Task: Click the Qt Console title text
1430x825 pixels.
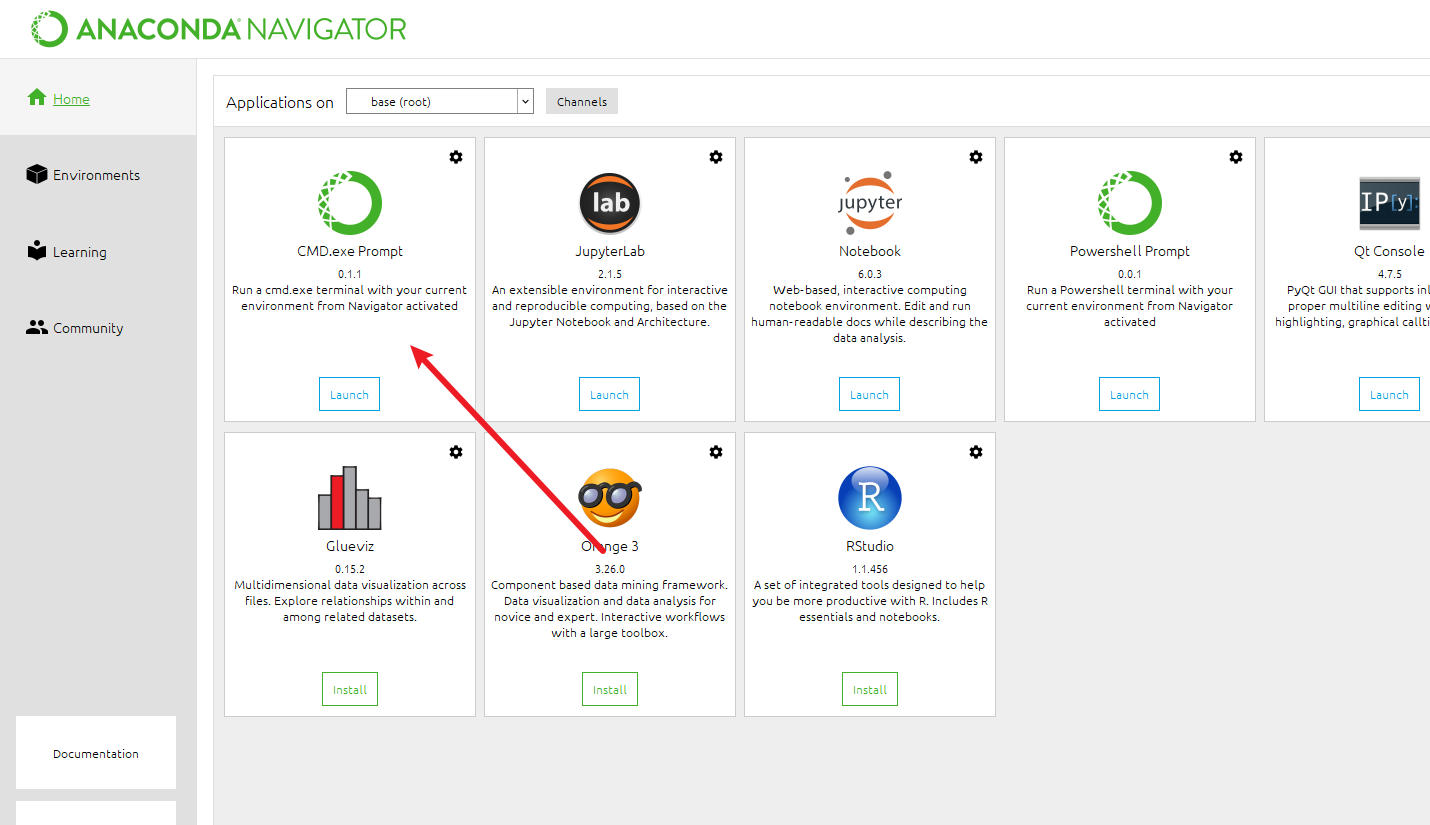Action: click(1390, 251)
